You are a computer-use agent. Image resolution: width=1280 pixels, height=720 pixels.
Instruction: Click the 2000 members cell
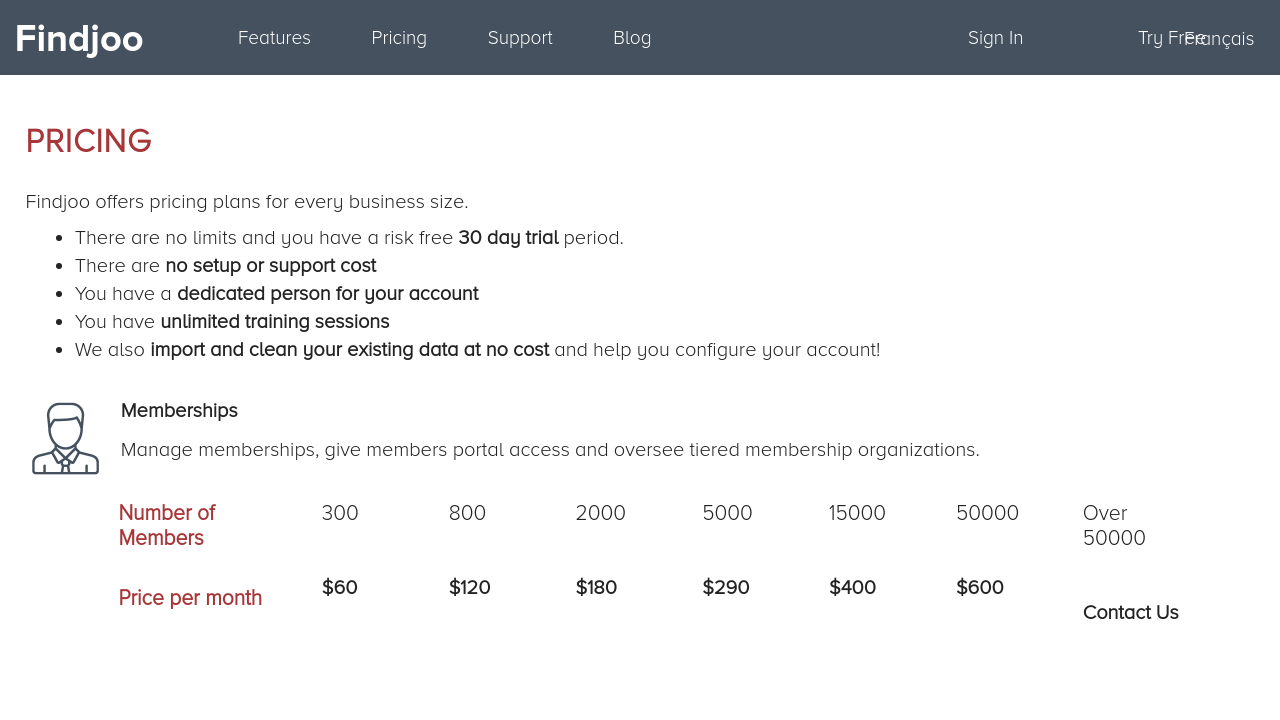[600, 513]
